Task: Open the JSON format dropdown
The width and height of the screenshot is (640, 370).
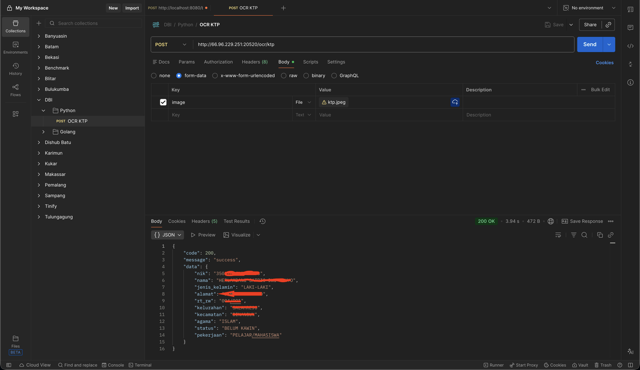Action: click(x=167, y=235)
